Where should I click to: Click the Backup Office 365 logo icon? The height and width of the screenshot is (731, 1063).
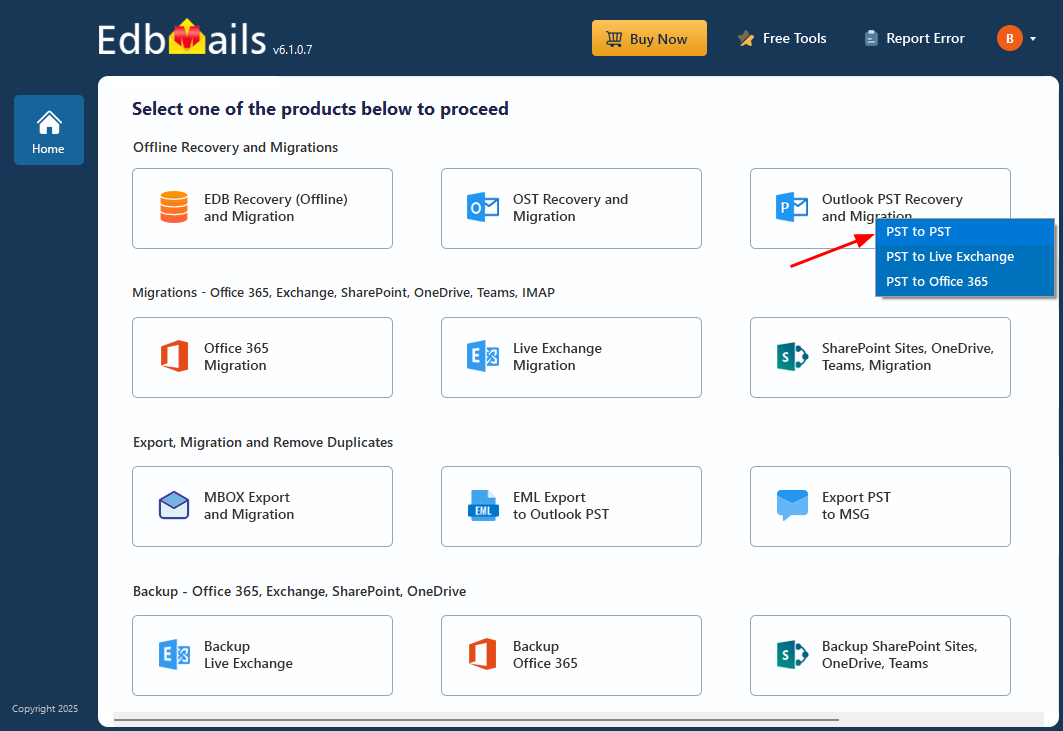[x=483, y=654]
